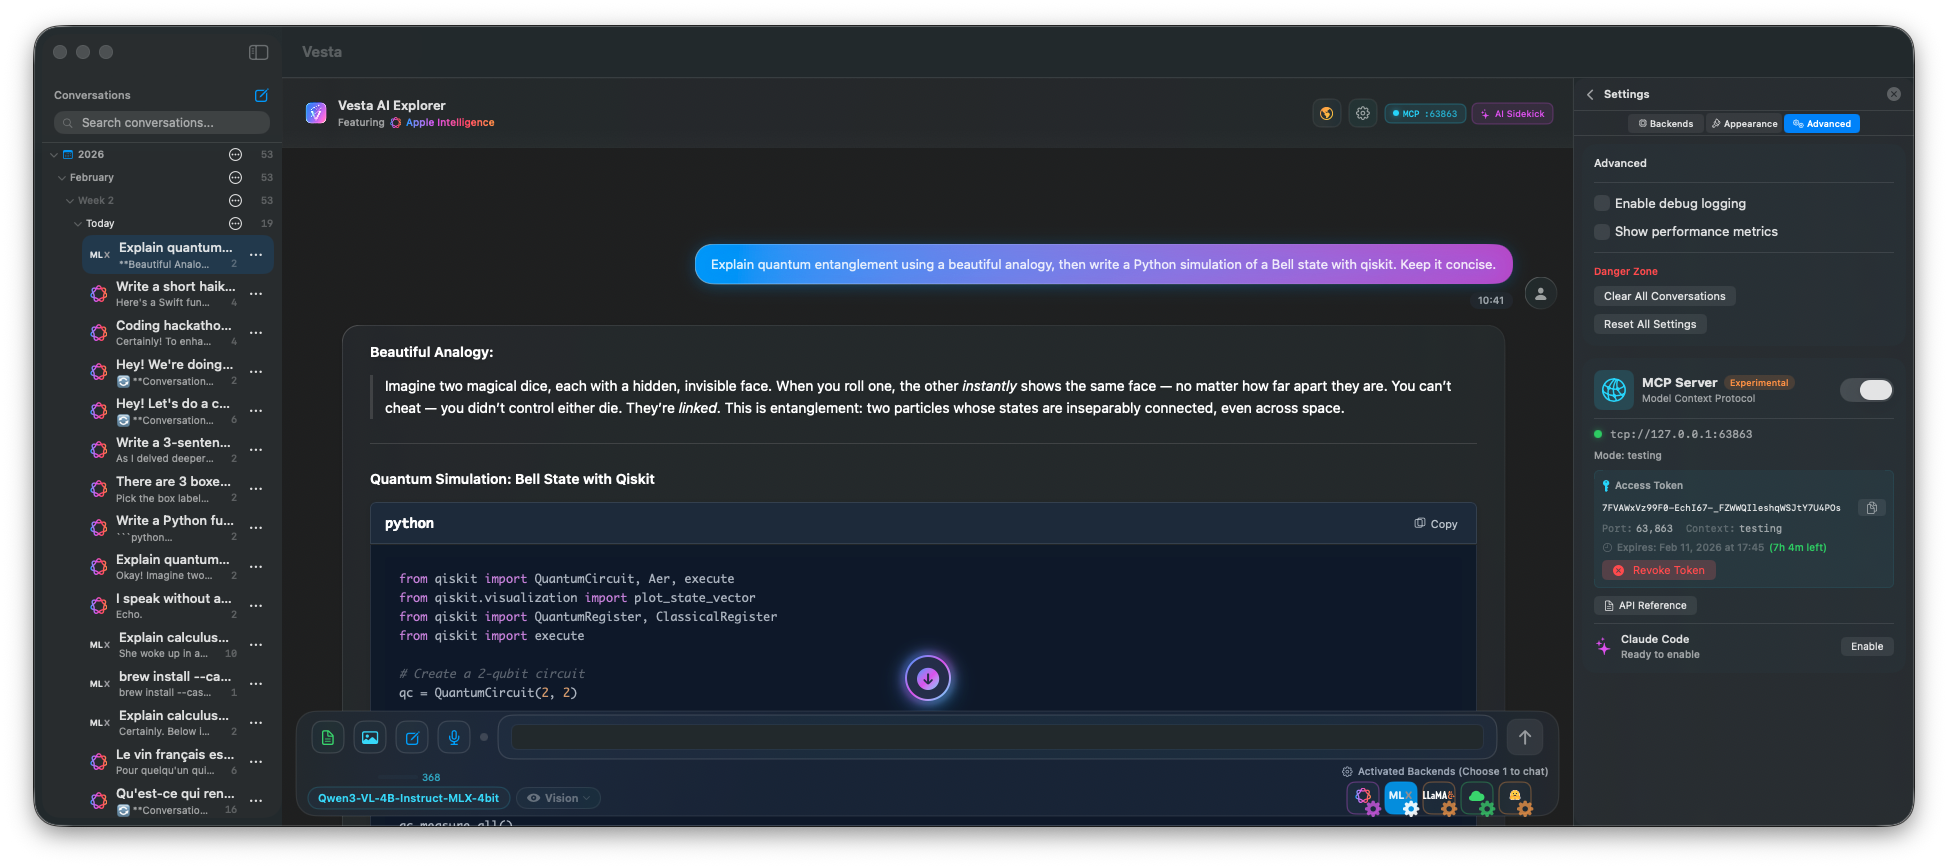Click the scroll-to-bottom arrow button
This screenshot has width=1948, height=868.
tap(927, 678)
